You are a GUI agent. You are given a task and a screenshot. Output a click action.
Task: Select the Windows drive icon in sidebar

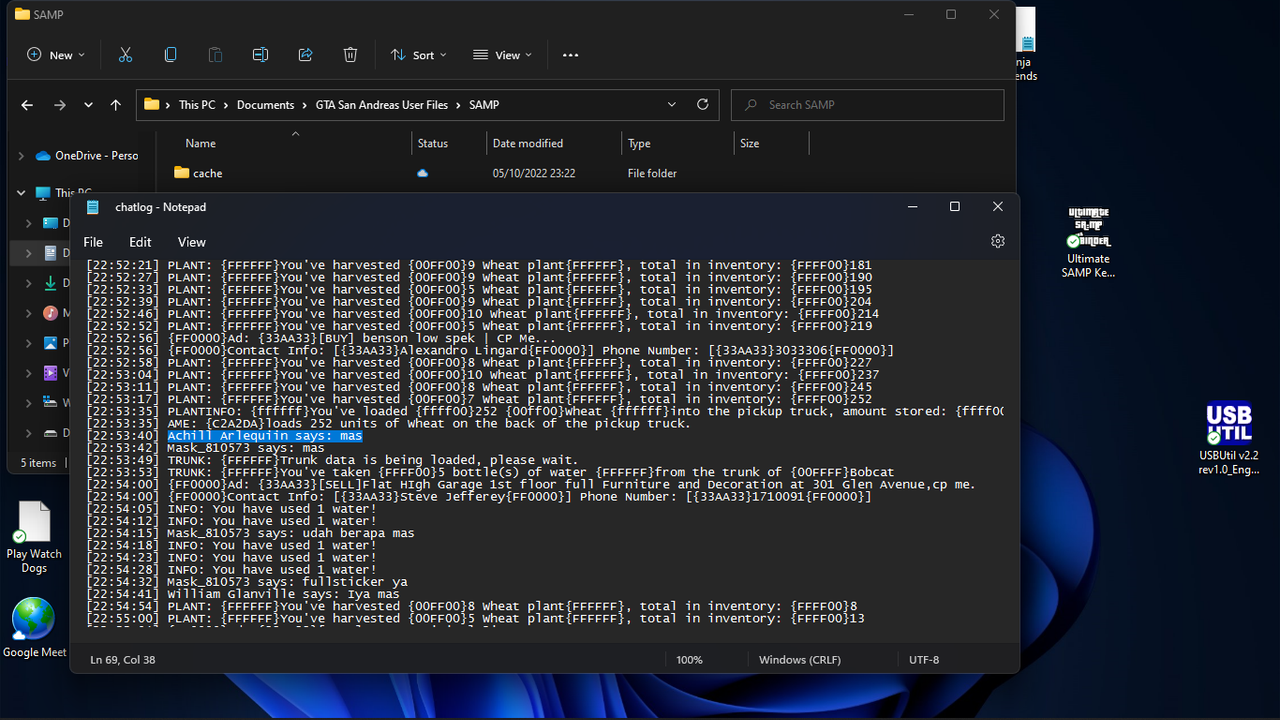[x=51, y=403]
